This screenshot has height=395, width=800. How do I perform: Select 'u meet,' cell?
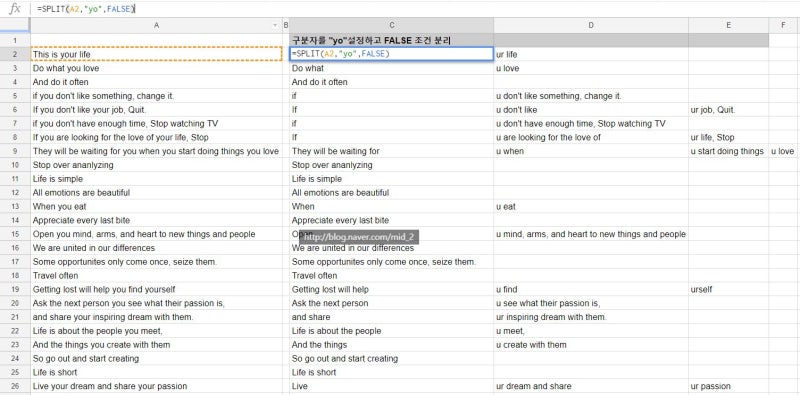click(x=591, y=331)
